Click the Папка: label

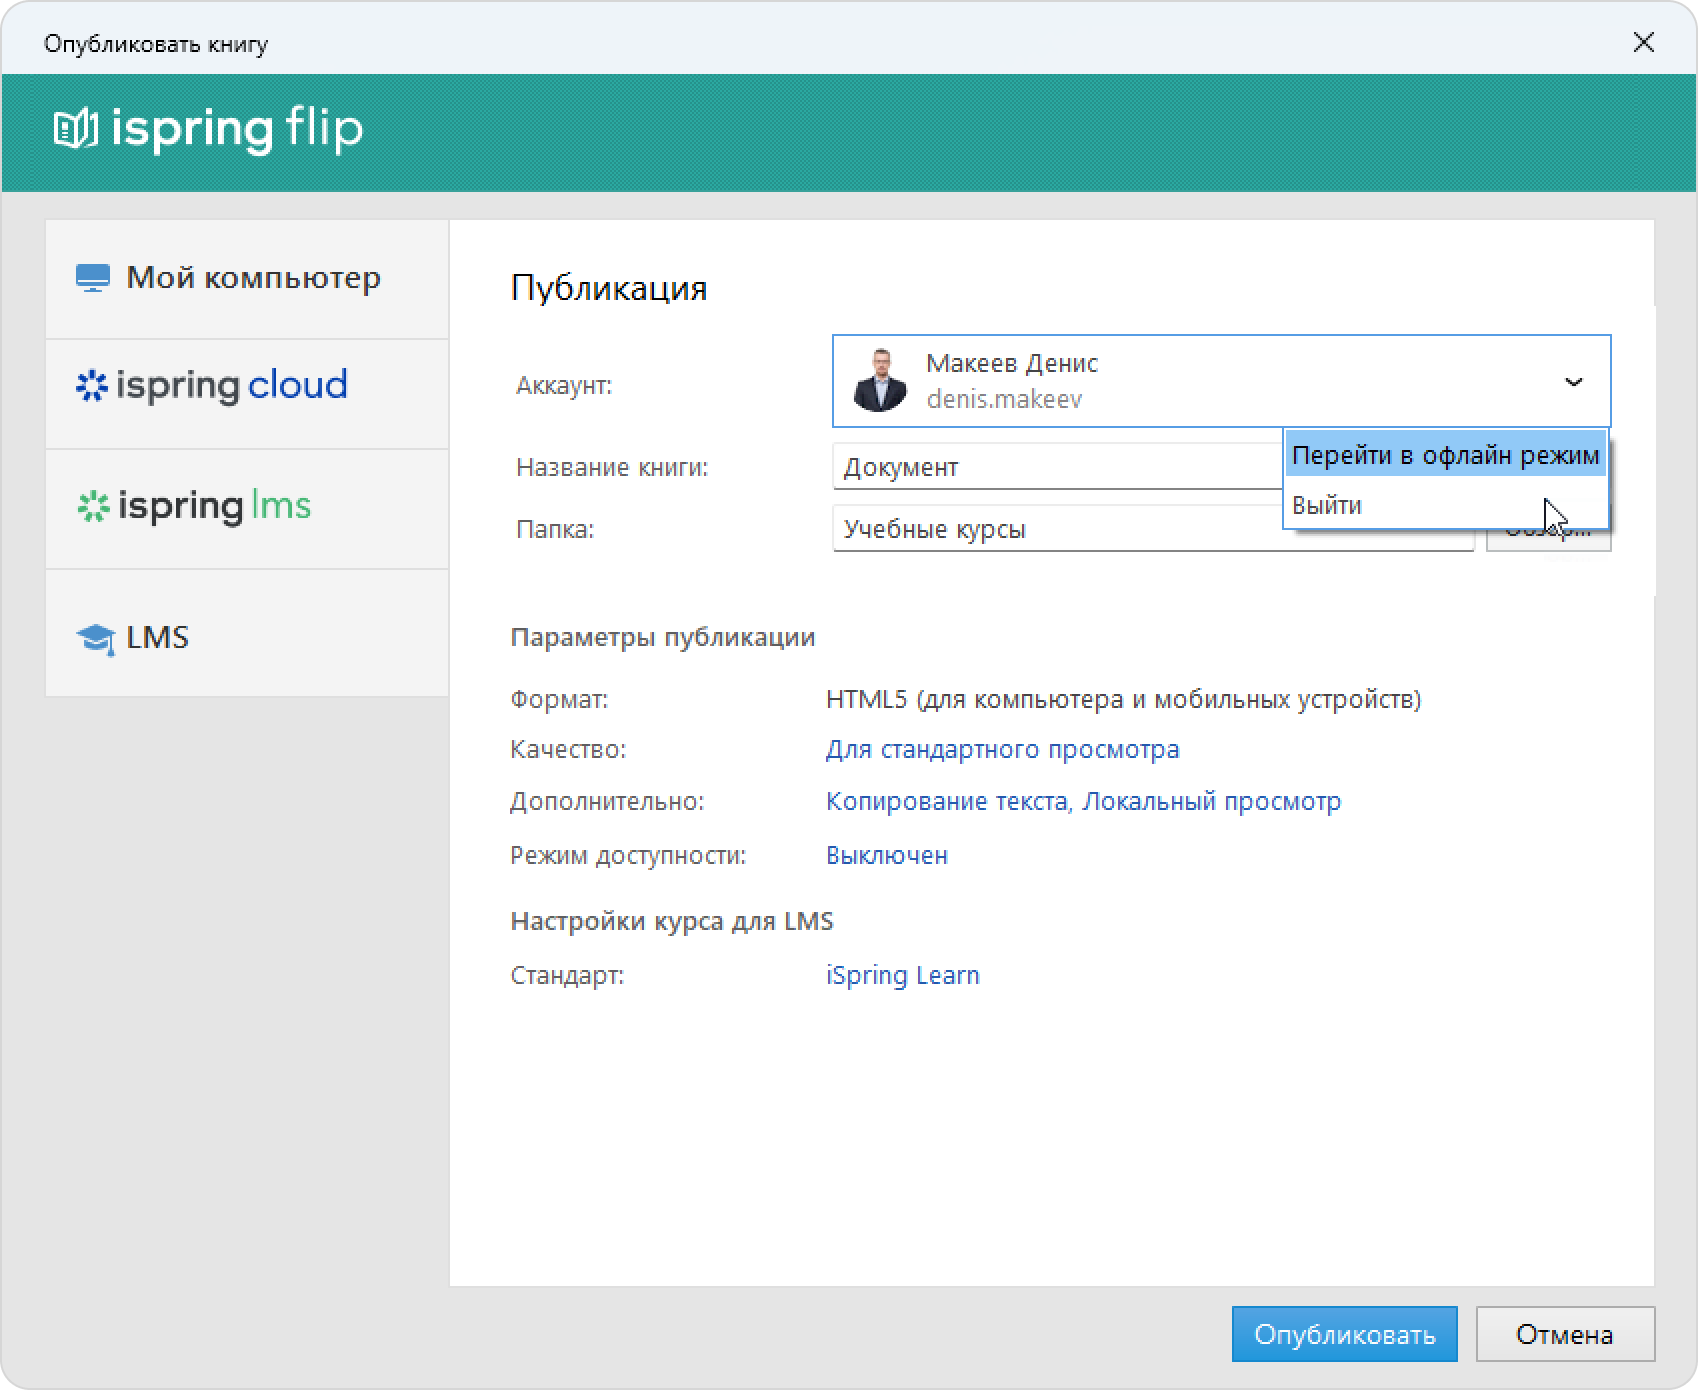pos(555,529)
